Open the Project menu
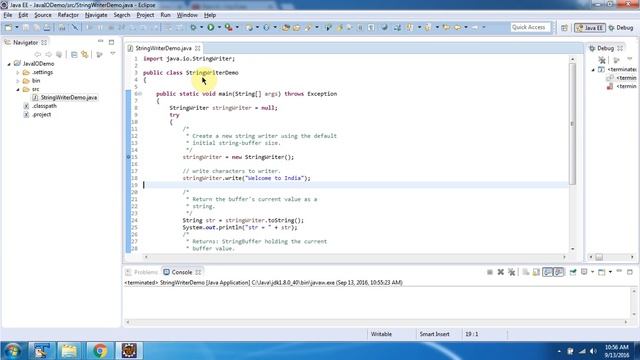The image size is (640, 360). point(145,15)
